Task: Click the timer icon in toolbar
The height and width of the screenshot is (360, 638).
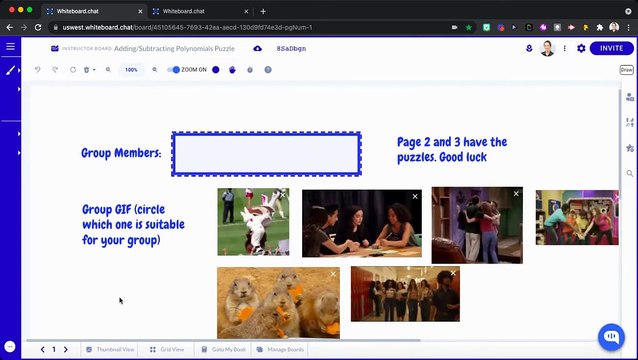Action: click(x=250, y=70)
